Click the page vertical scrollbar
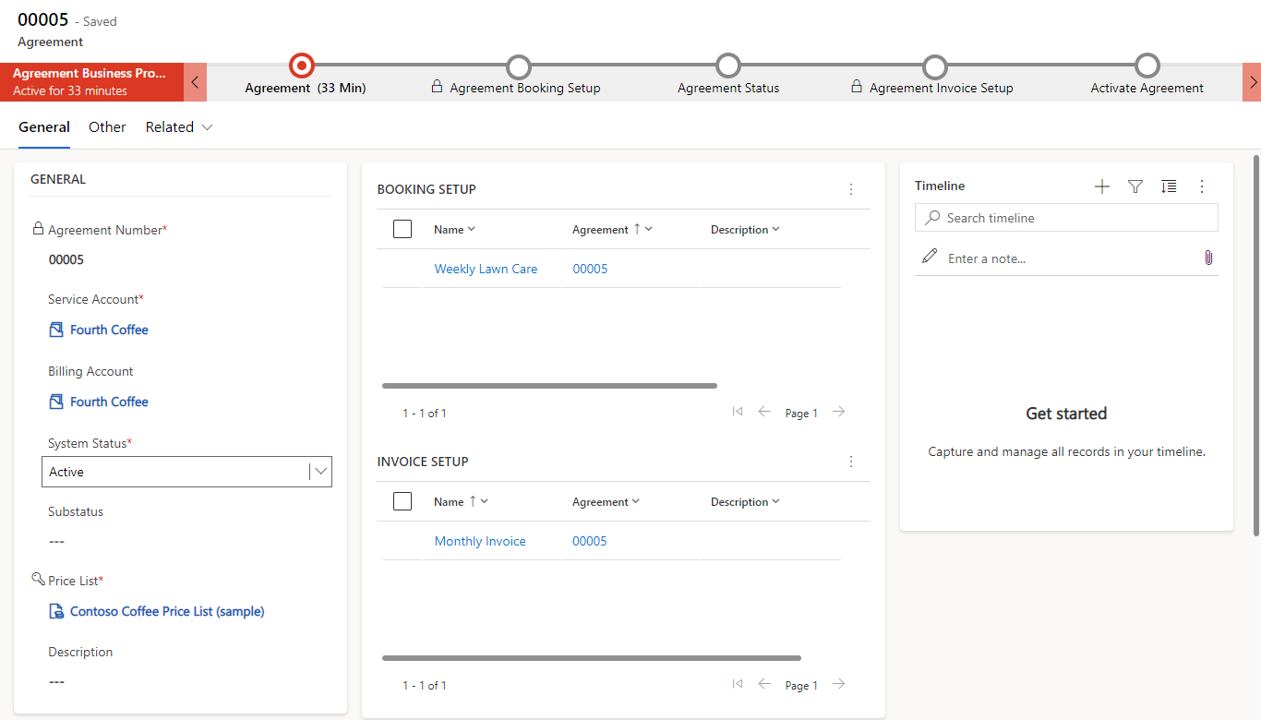Screen dimensions: 1261x720 click(x=1256, y=345)
